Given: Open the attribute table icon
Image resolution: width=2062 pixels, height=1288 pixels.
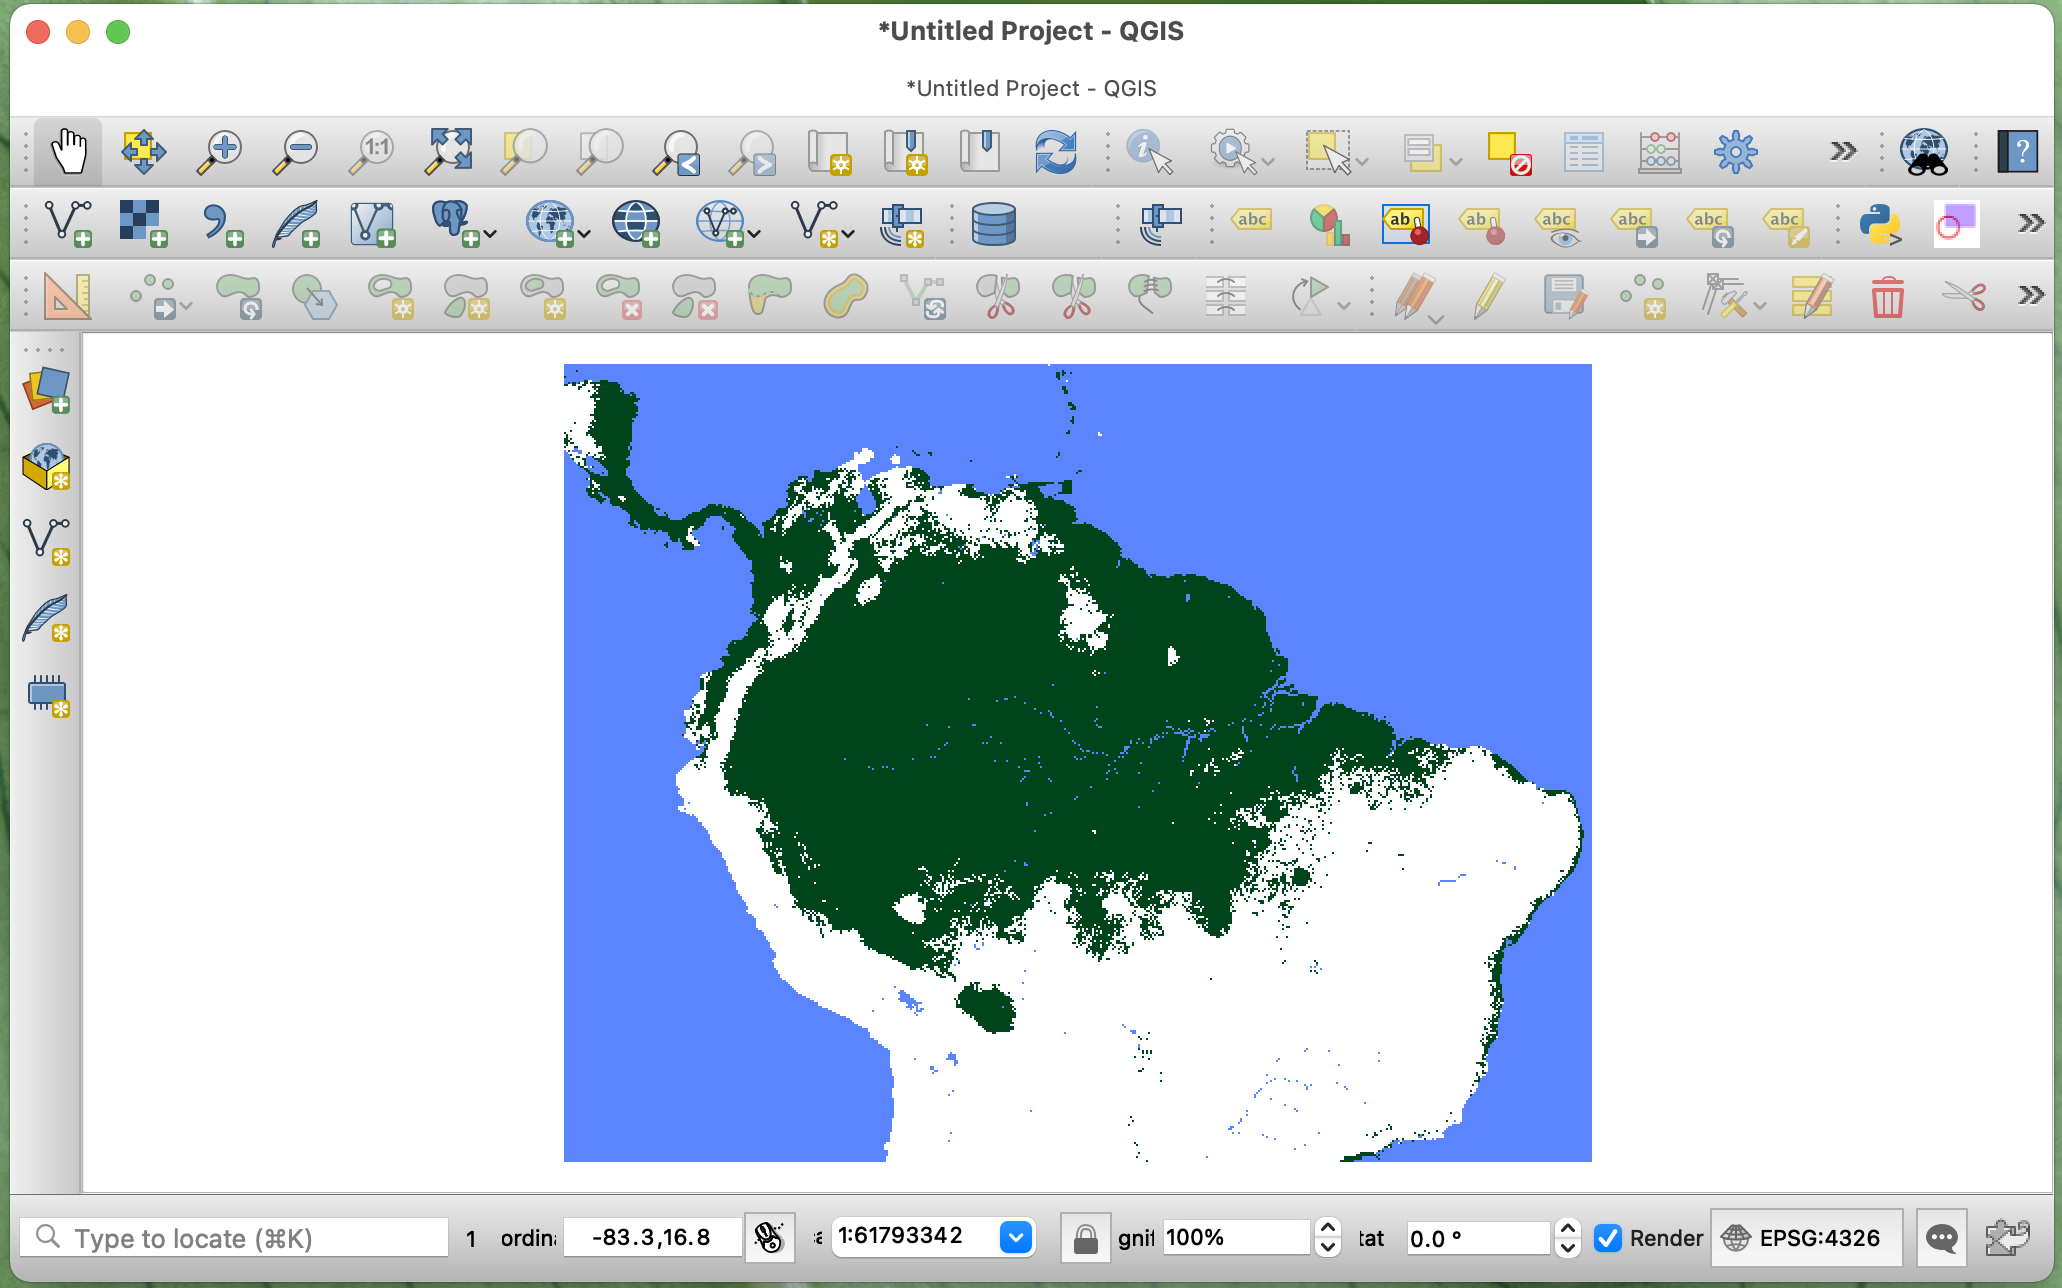Looking at the screenshot, I should coord(1583,152).
